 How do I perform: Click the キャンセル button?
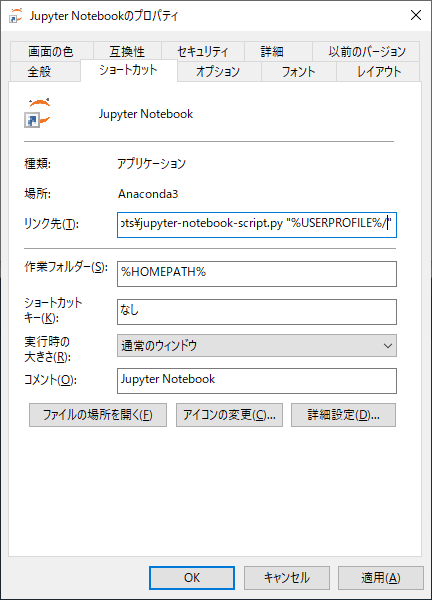tap(287, 578)
